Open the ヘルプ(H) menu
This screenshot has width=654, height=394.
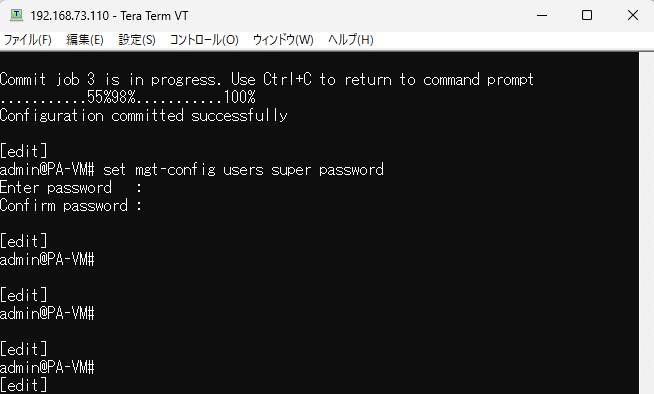point(350,40)
